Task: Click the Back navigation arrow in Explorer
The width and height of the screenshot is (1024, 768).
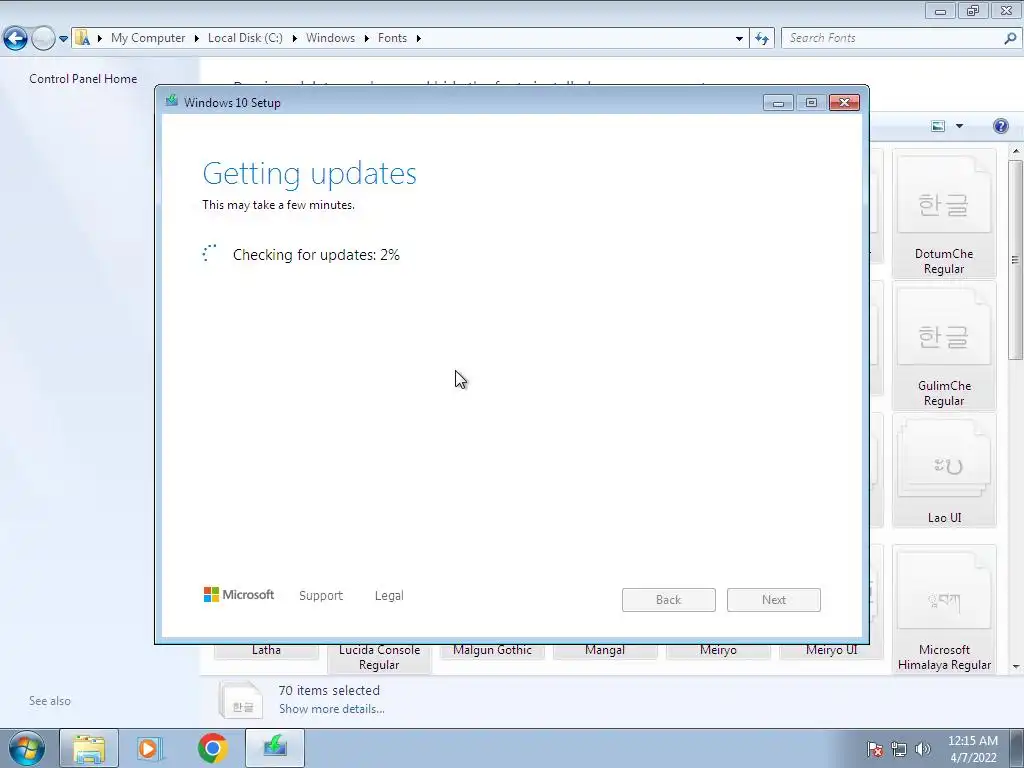Action: [x=16, y=39]
